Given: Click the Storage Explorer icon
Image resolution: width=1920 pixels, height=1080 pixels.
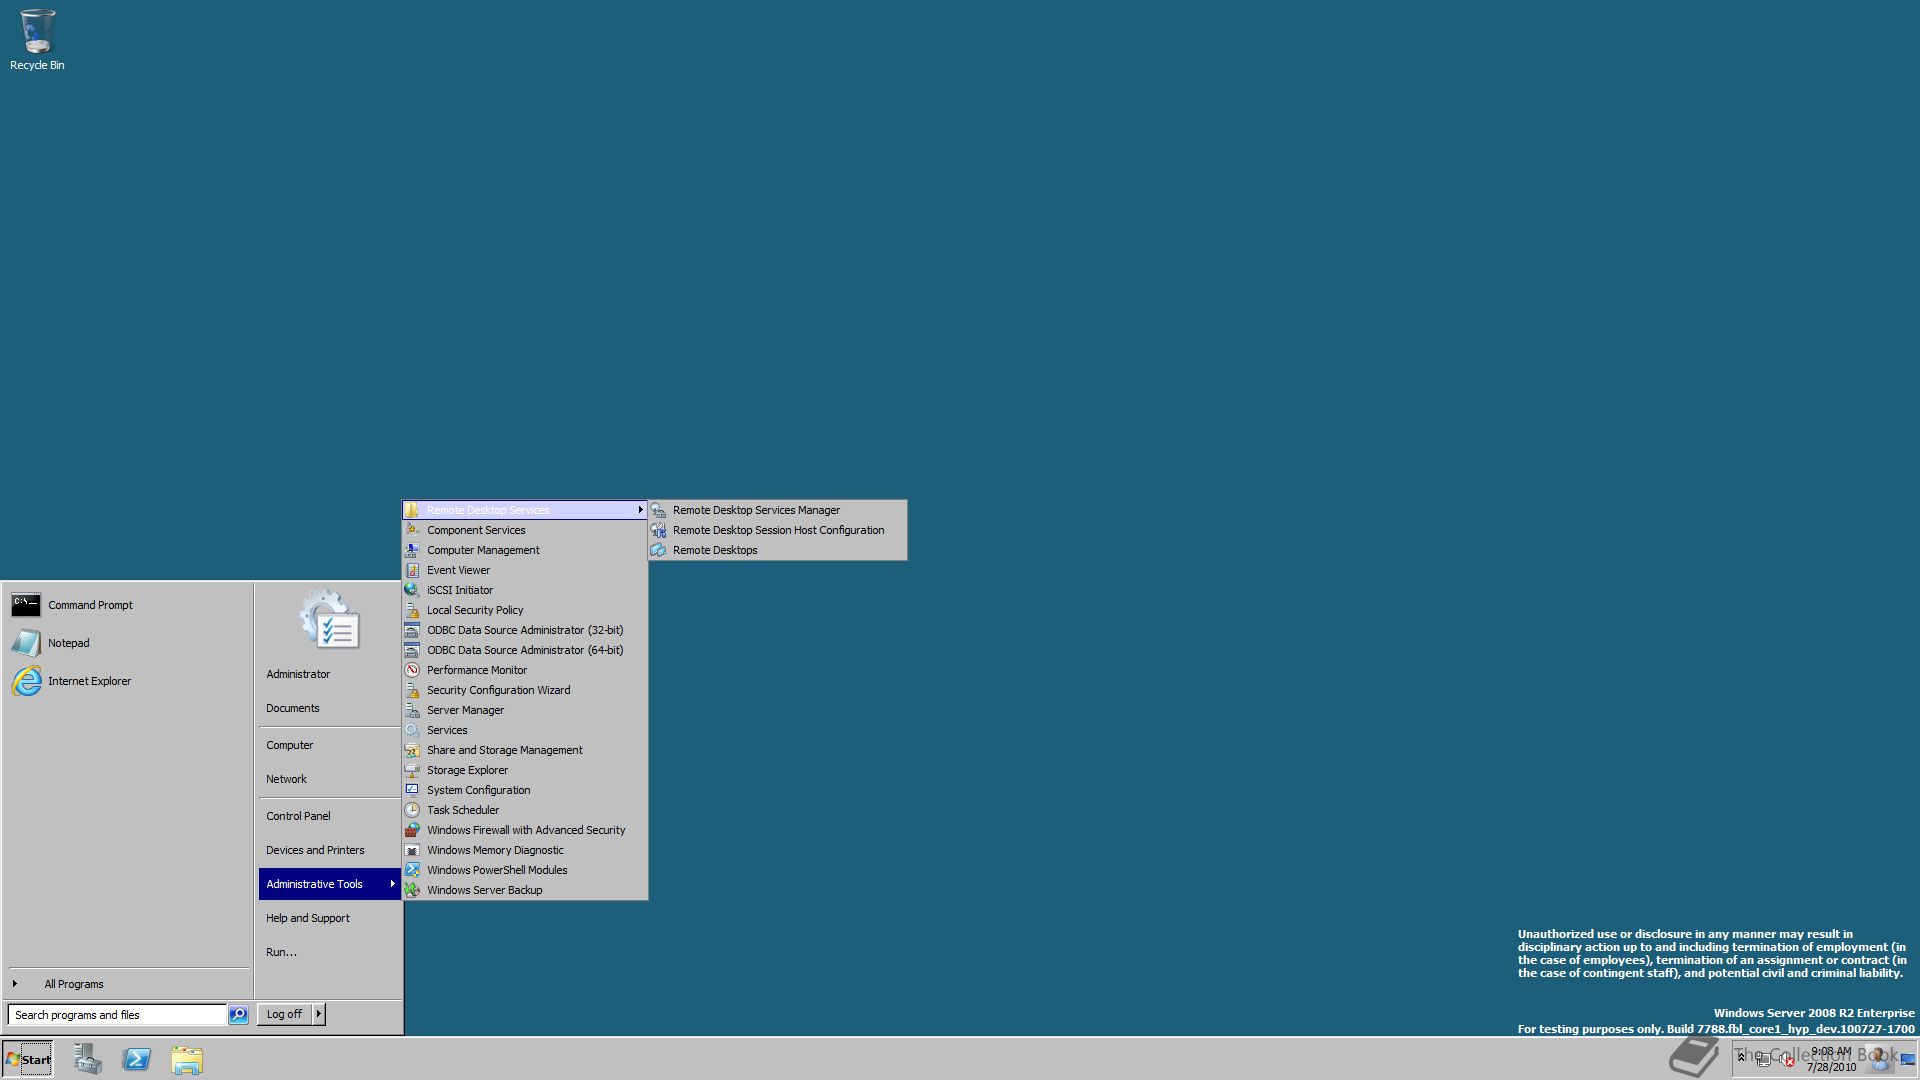Looking at the screenshot, I should click(x=412, y=770).
